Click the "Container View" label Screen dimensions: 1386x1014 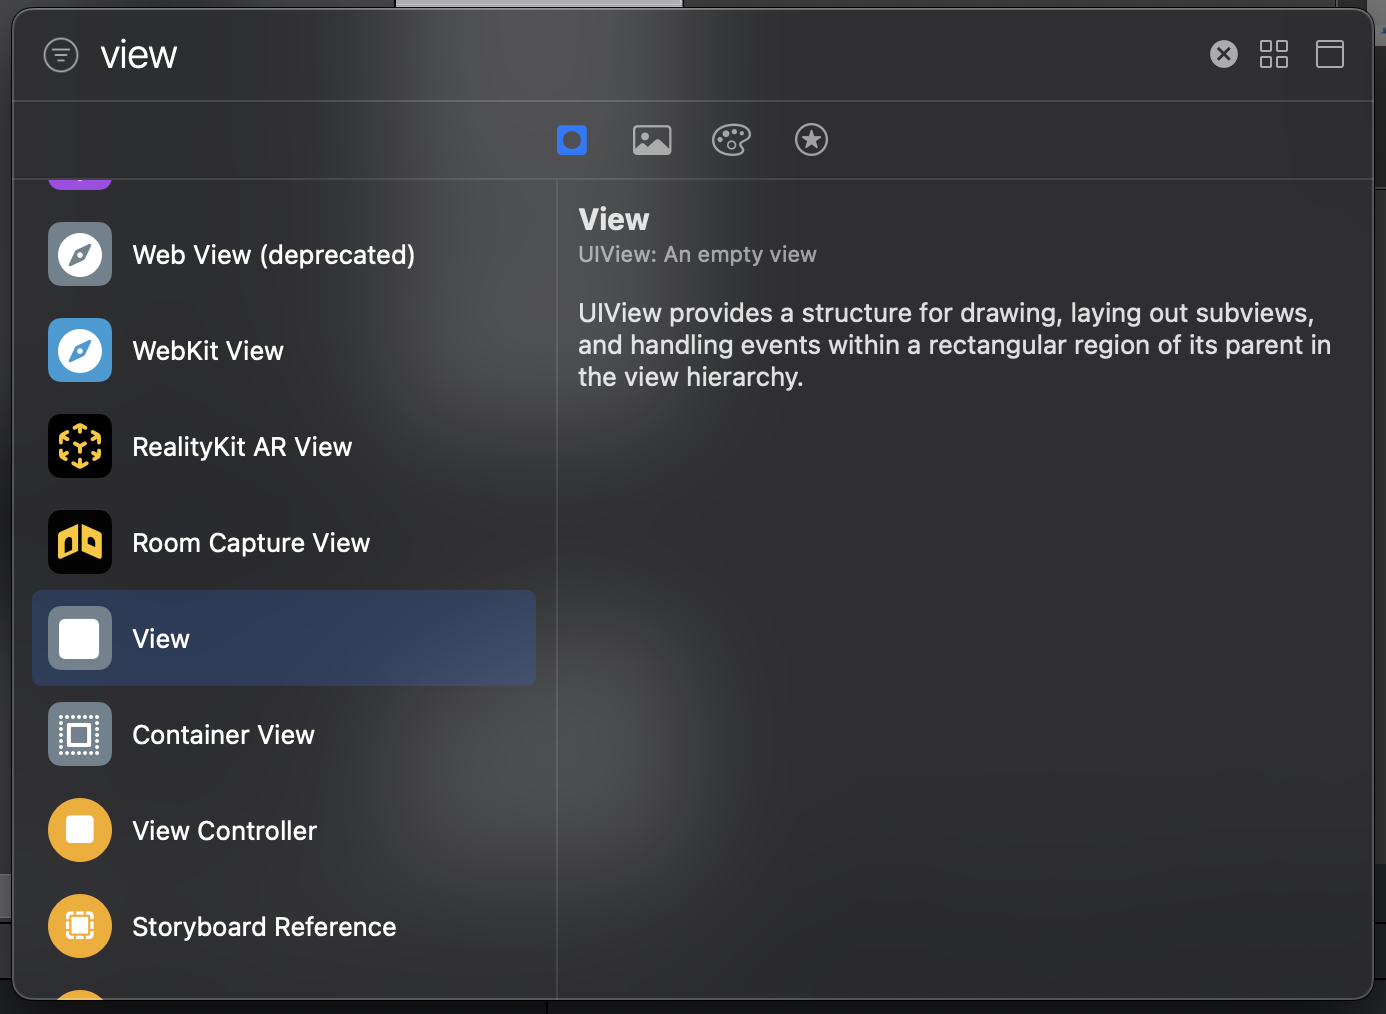[x=223, y=735]
